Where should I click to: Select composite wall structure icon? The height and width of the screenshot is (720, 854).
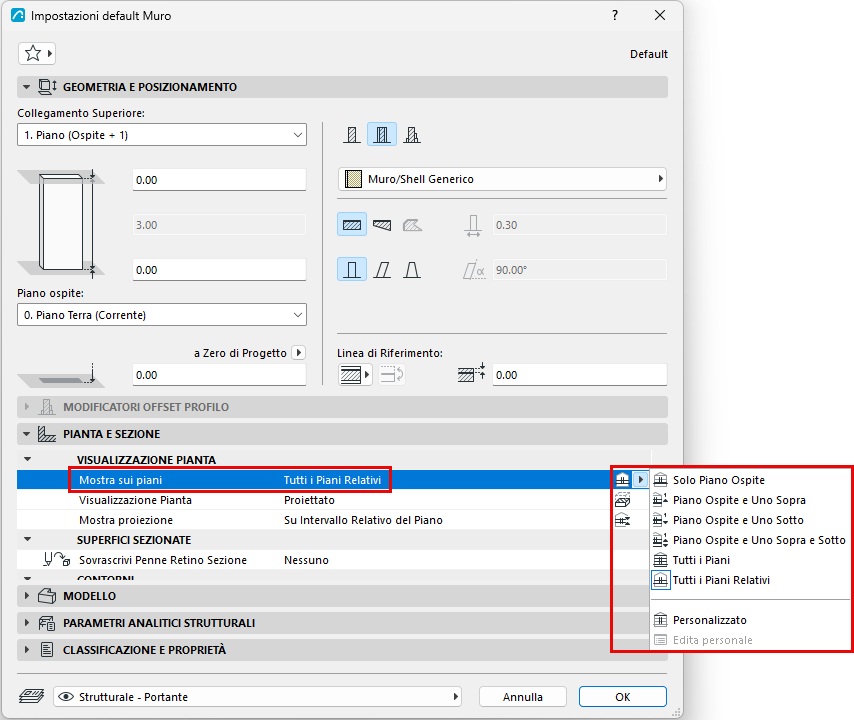coord(382,135)
